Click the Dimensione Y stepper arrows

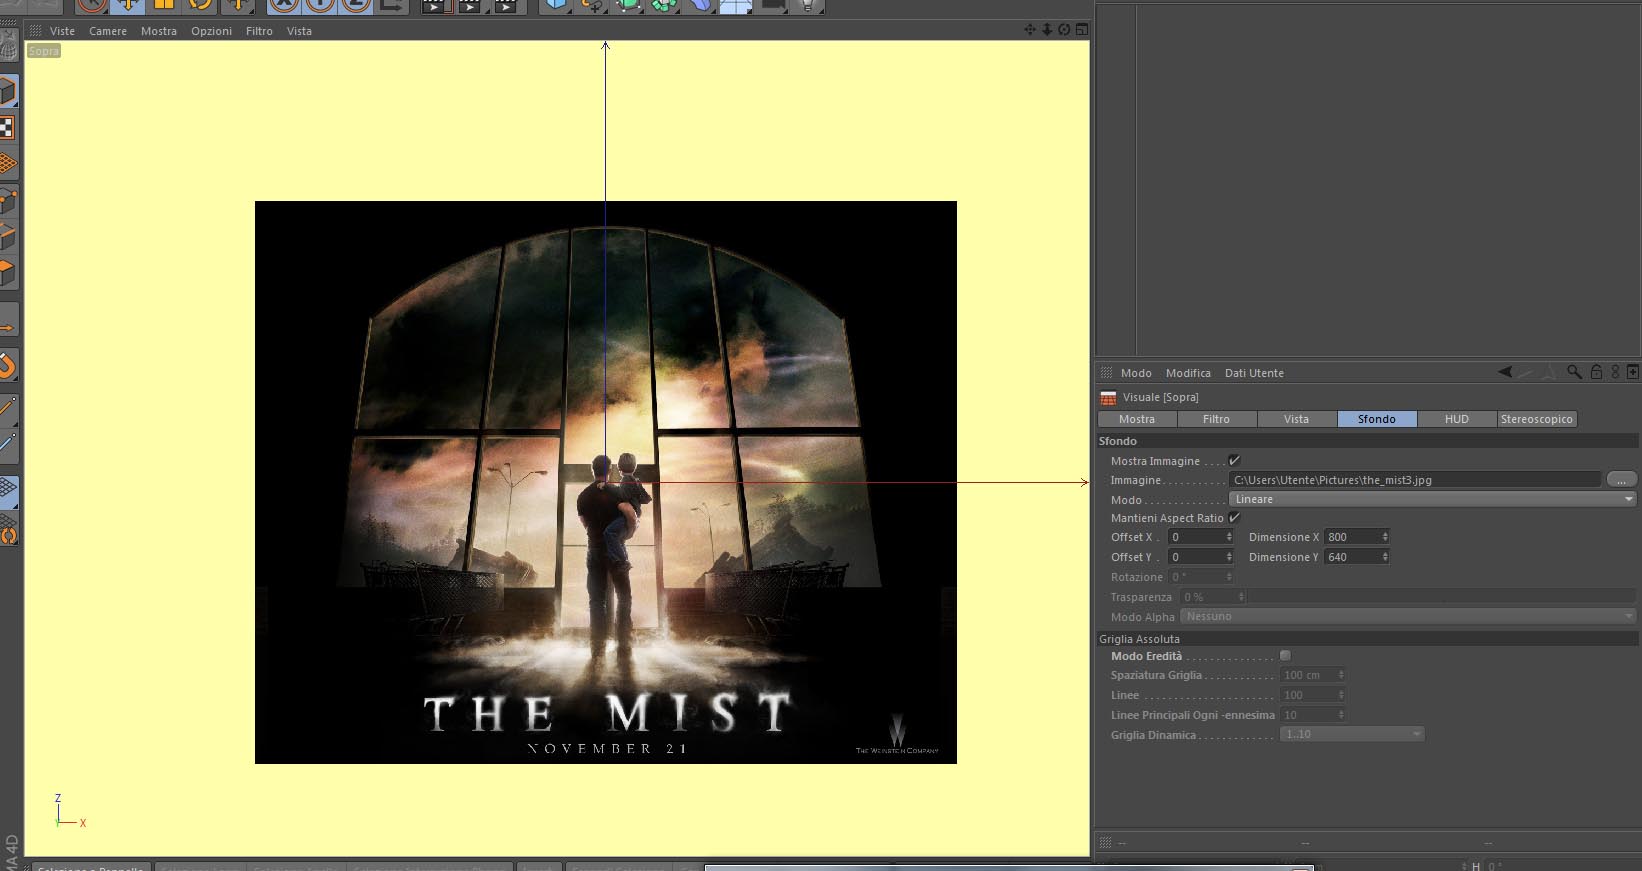point(1385,557)
